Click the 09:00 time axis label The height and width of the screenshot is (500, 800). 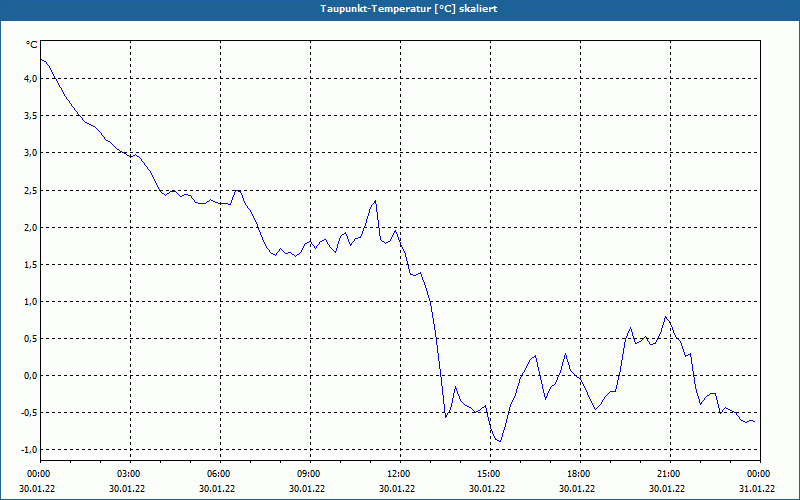click(x=307, y=474)
